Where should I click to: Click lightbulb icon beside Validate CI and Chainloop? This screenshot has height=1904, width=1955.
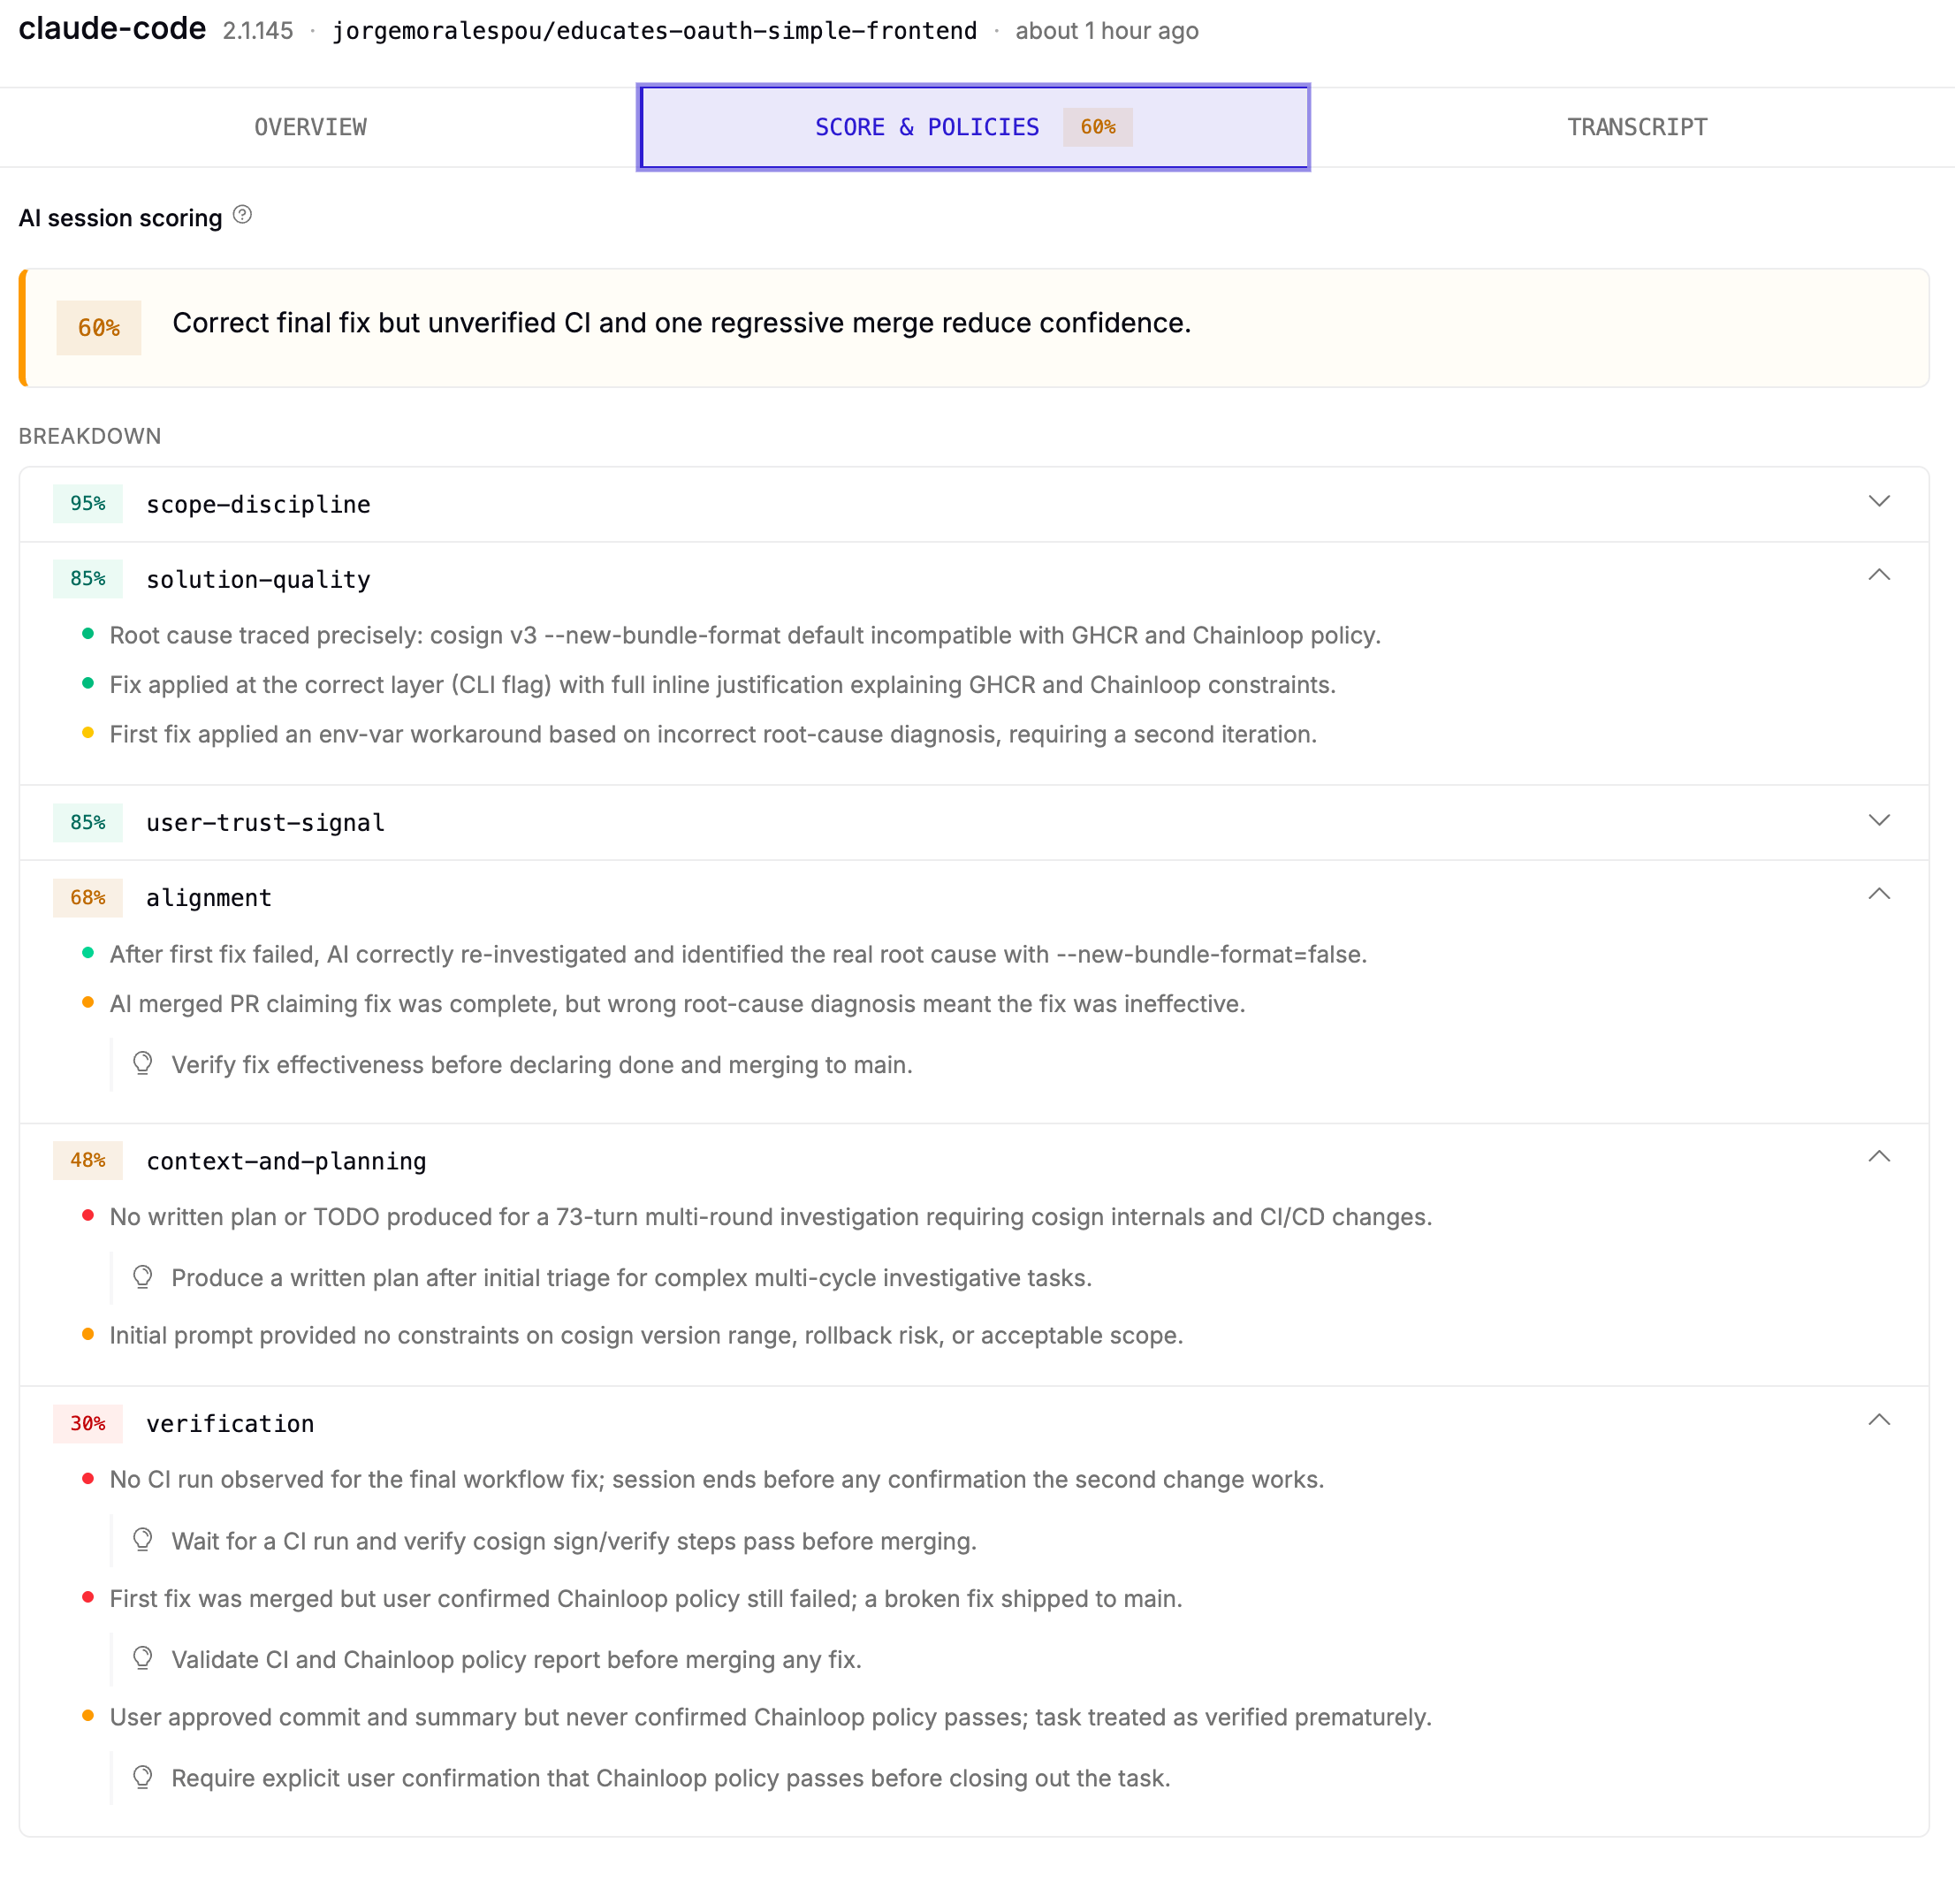click(x=143, y=1659)
